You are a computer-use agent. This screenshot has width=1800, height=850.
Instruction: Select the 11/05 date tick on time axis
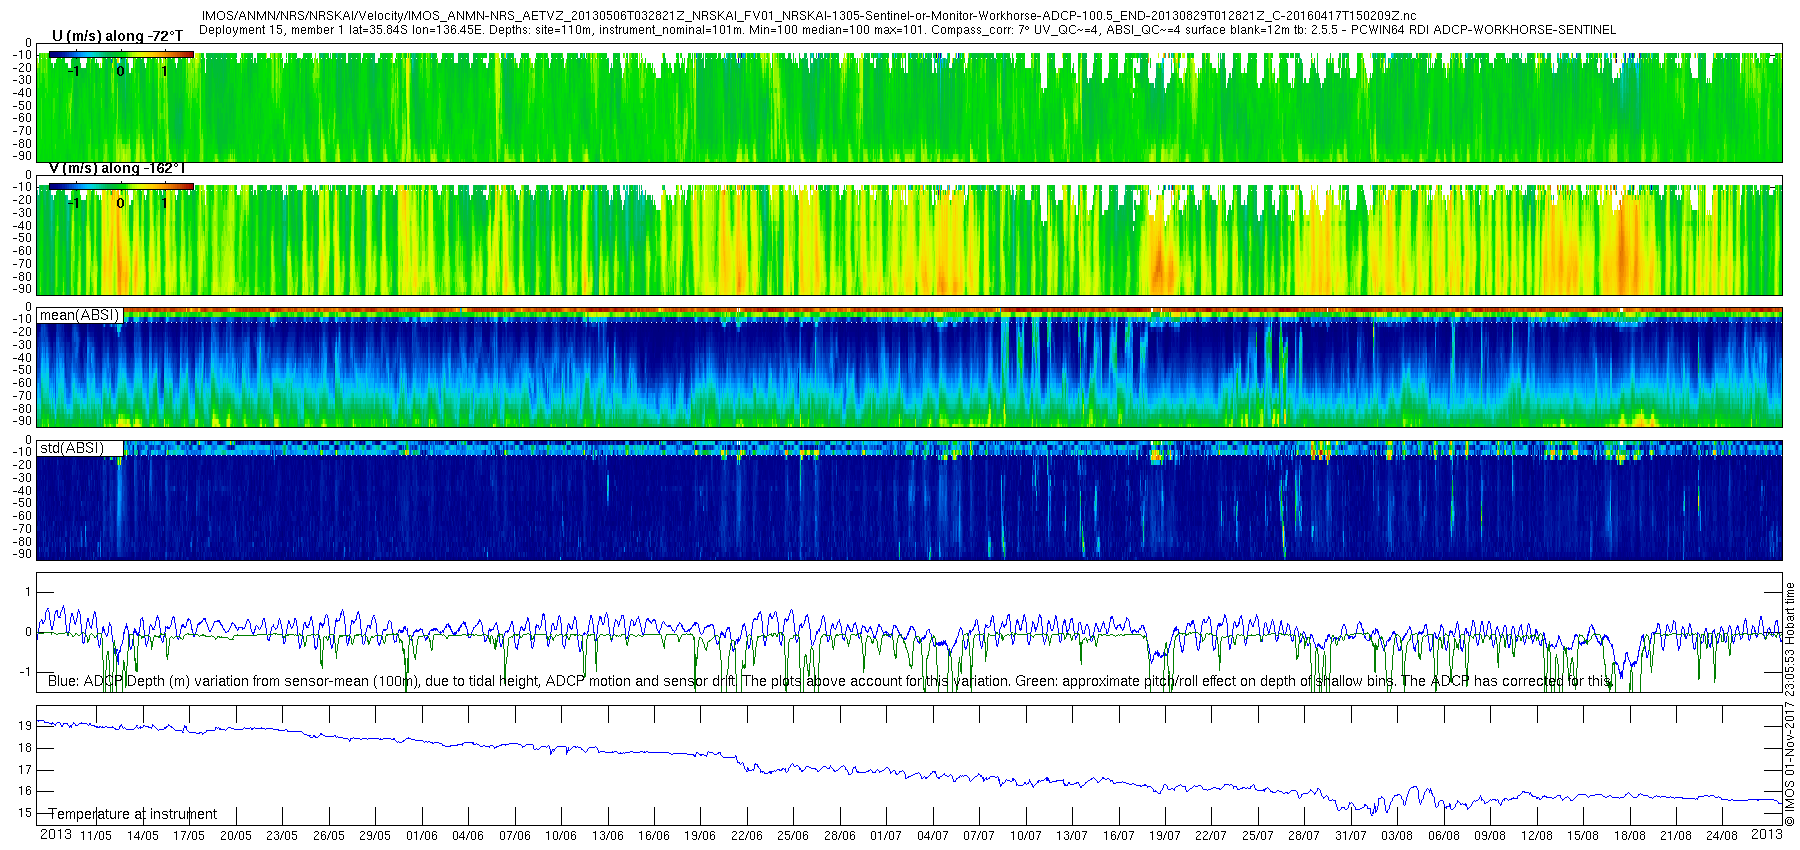pos(96,835)
